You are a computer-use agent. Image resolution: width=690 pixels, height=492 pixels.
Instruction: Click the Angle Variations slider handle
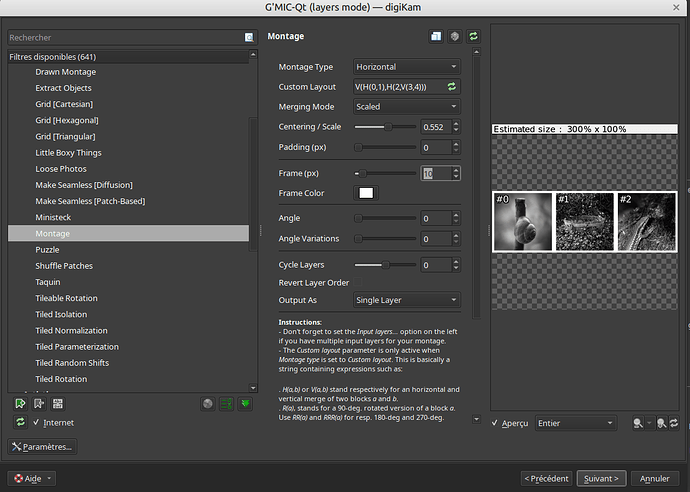pyautogui.click(x=359, y=239)
